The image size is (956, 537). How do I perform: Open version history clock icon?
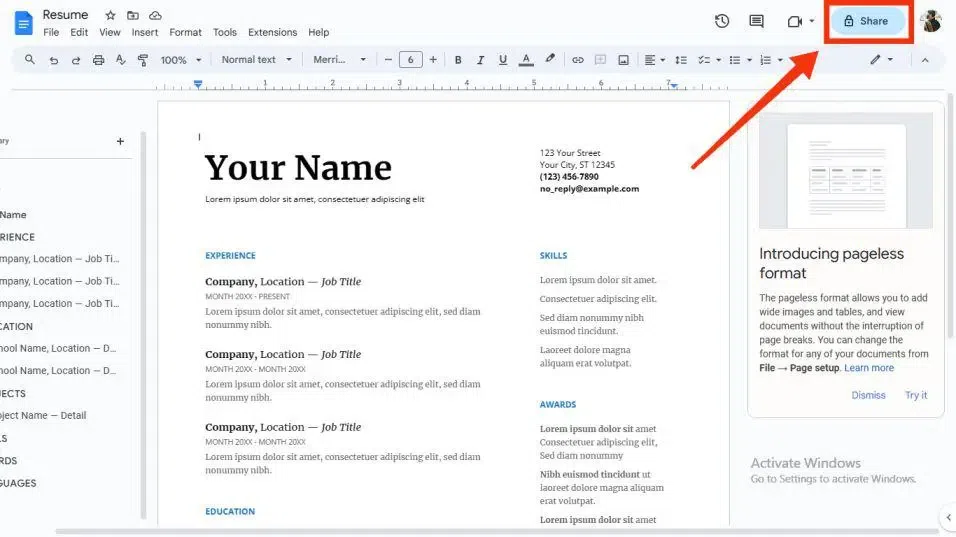pyautogui.click(x=722, y=21)
